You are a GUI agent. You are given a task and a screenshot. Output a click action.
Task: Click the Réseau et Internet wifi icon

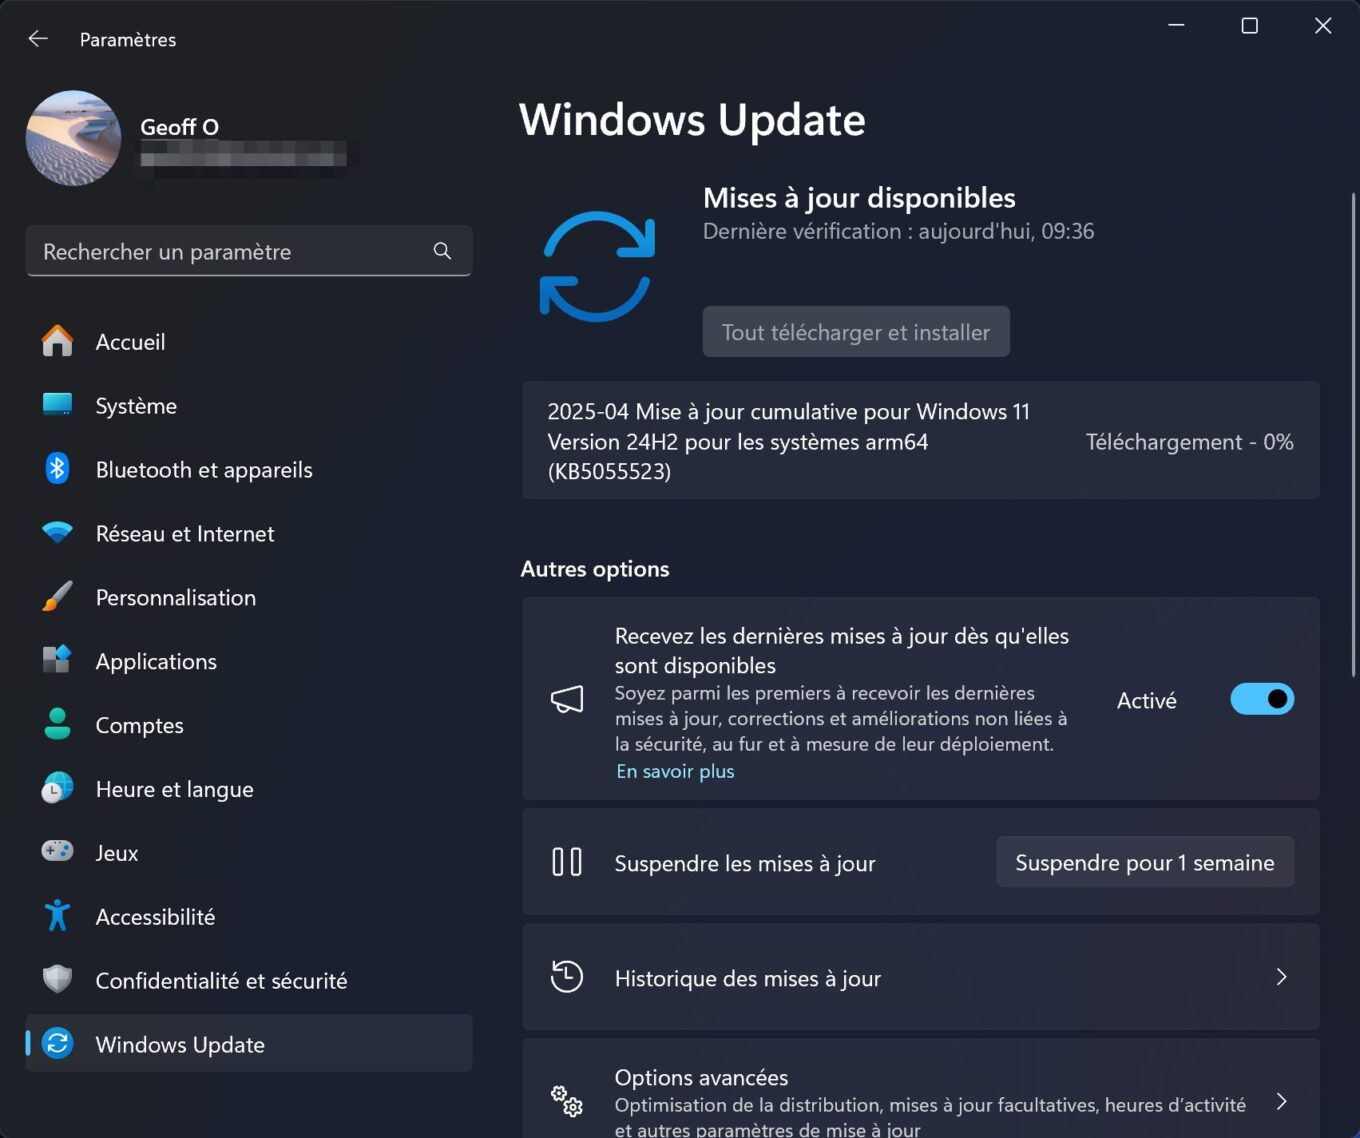57,533
